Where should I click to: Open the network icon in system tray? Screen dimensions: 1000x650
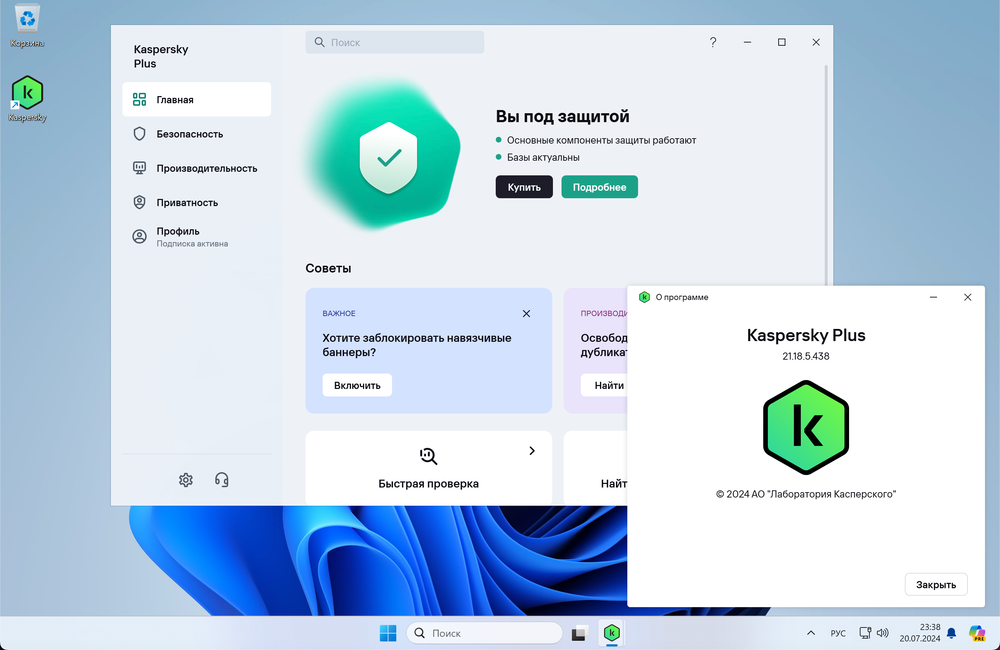click(865, 633)
